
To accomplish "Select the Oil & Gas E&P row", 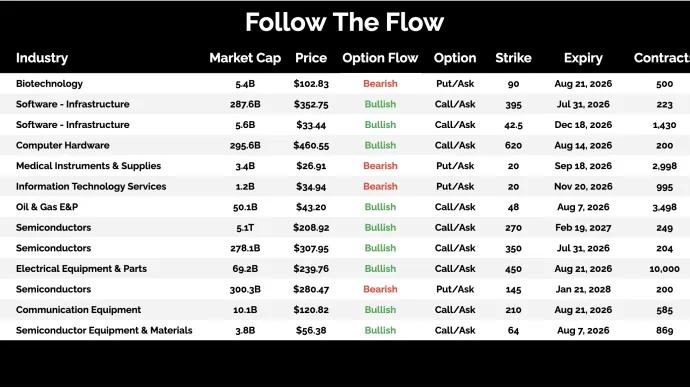I will [x=345, y=207].
